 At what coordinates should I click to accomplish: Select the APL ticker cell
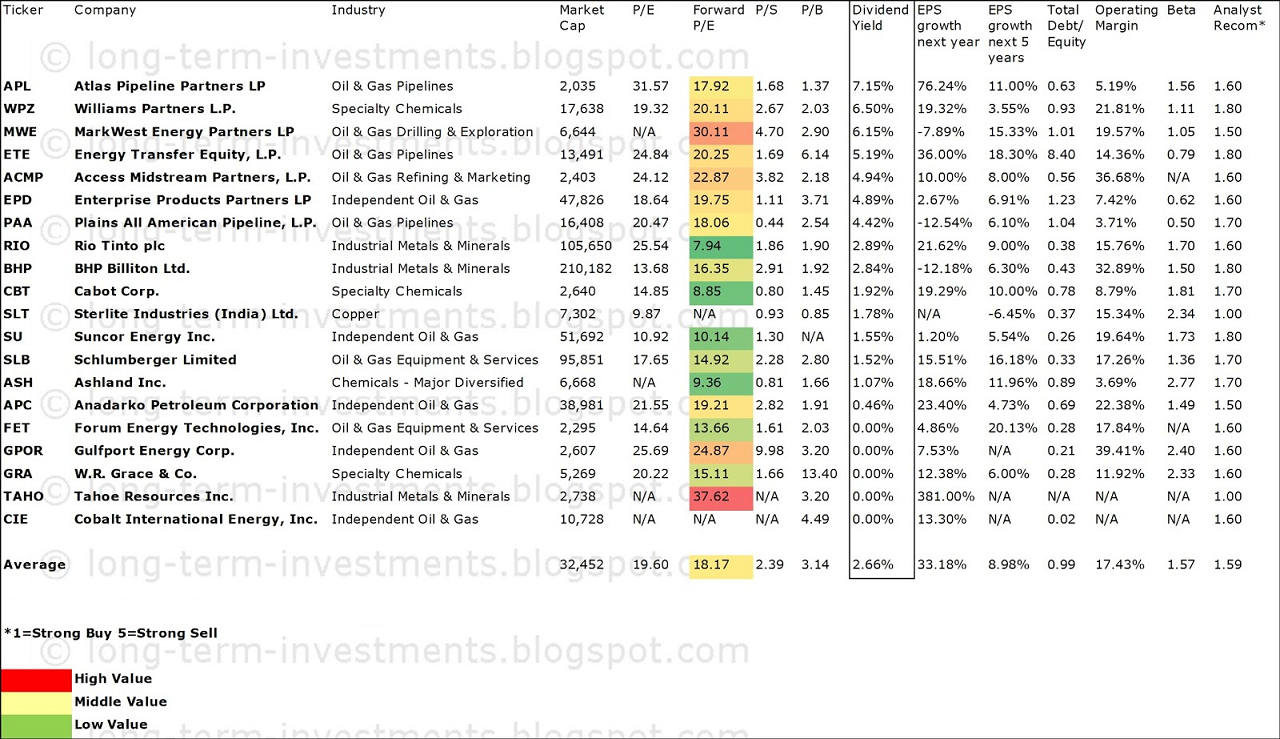[x=17, y=86]
